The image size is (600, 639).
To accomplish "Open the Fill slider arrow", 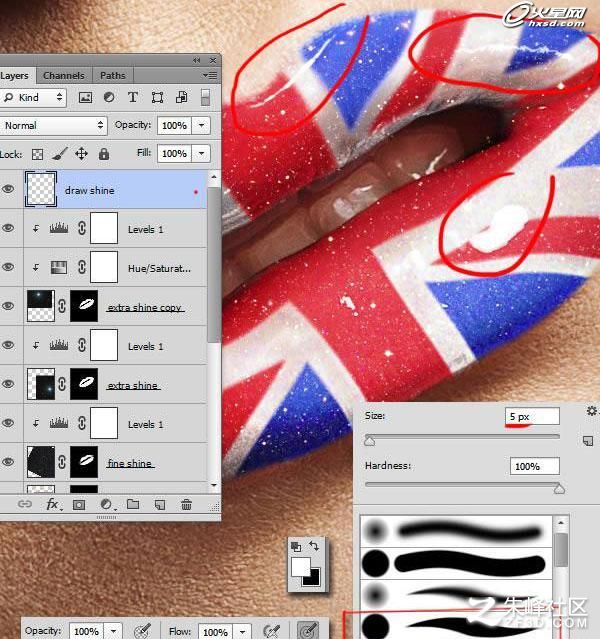I will coord(202,154).
